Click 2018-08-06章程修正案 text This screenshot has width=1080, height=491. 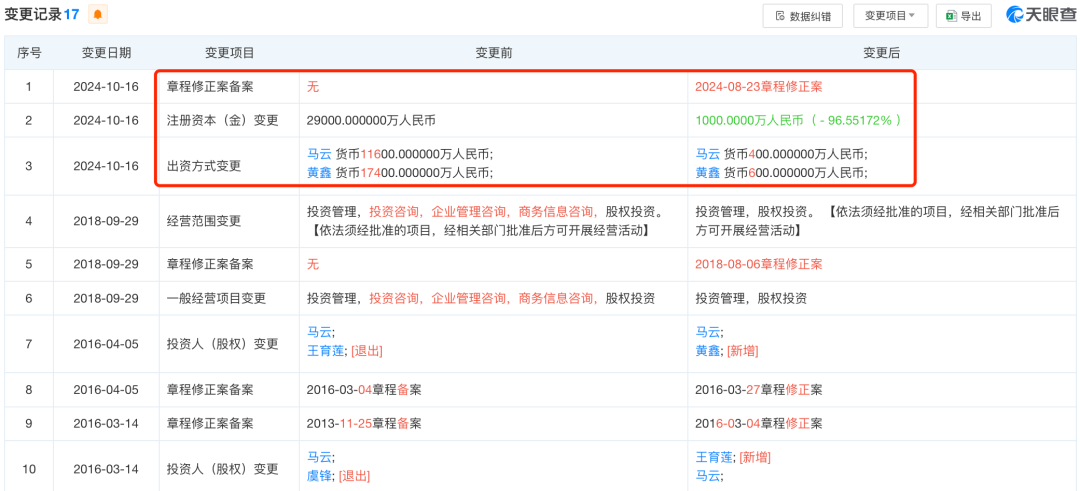(x=759, y=264)
